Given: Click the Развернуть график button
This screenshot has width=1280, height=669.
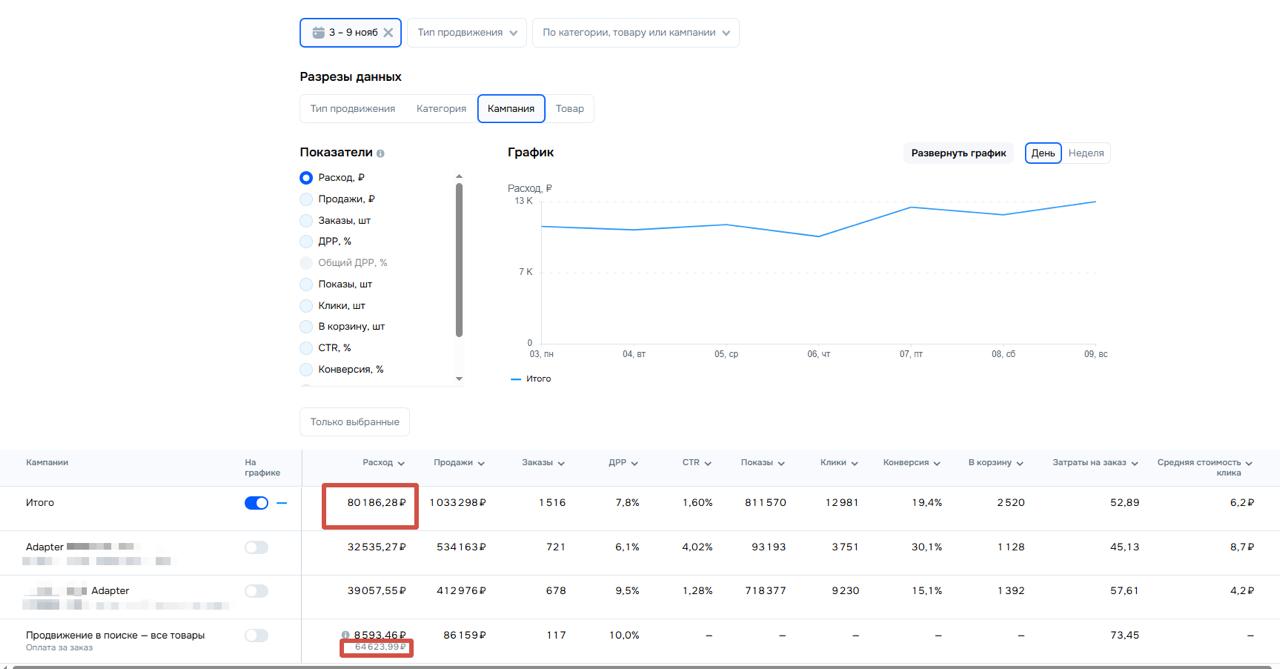Looking at the screenshot, I should [958, 154].
